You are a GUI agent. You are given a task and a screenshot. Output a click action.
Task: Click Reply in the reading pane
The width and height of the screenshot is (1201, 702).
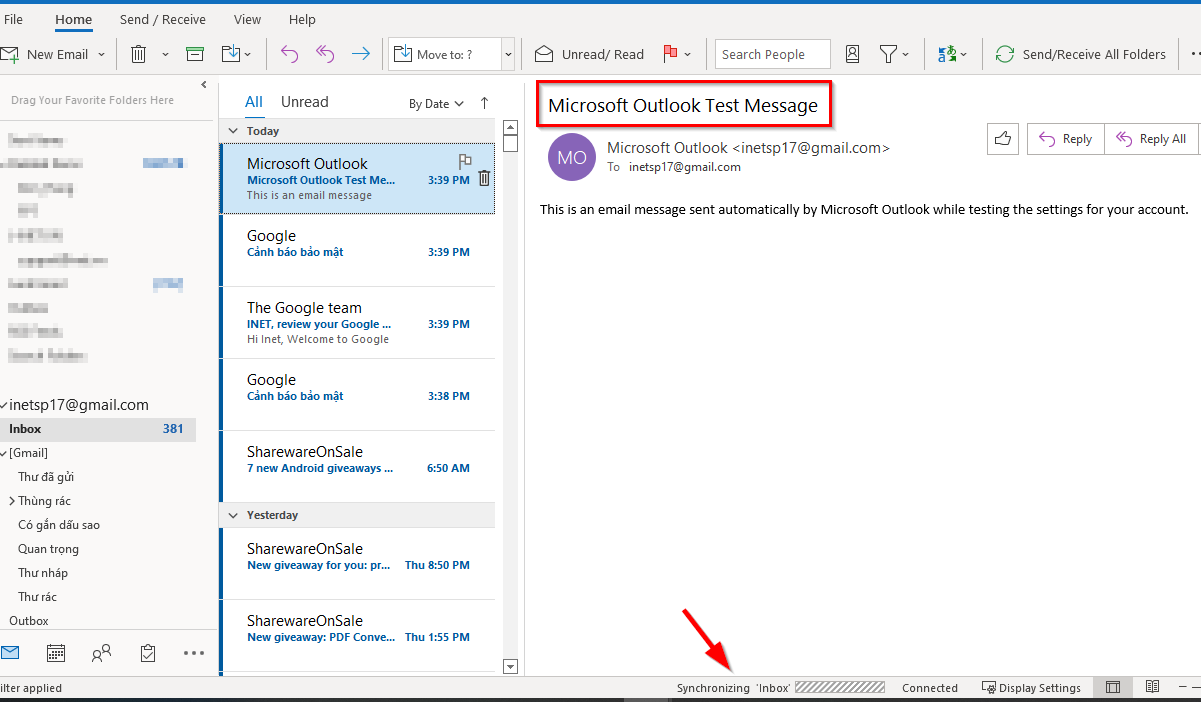pyautogui.click(x=1066, y=139)
